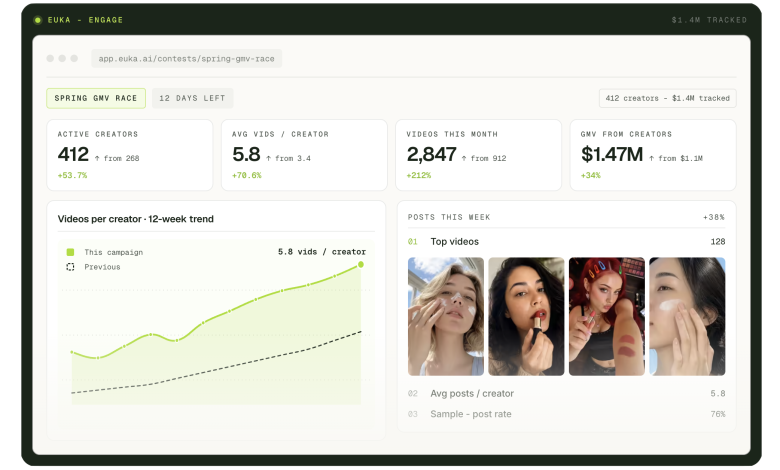Open the GMV From Creators stat card

tap(653, 155)
